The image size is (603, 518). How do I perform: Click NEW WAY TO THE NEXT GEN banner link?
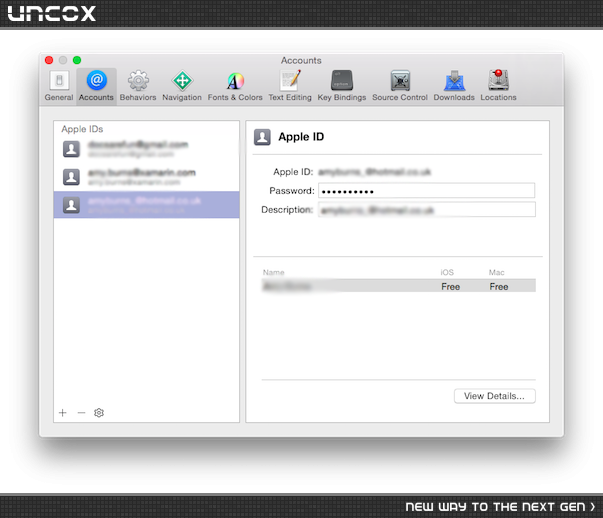pyautogui.click(x=500, y=506)
